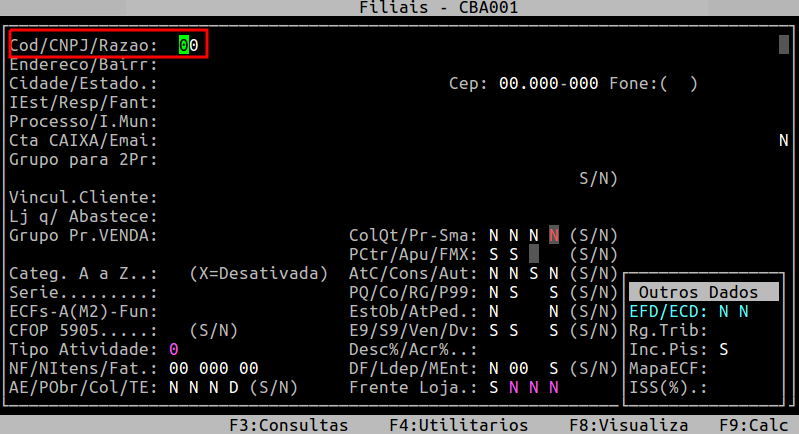
Task: Select the Tipo Atividade value 0
Action: 174,350
